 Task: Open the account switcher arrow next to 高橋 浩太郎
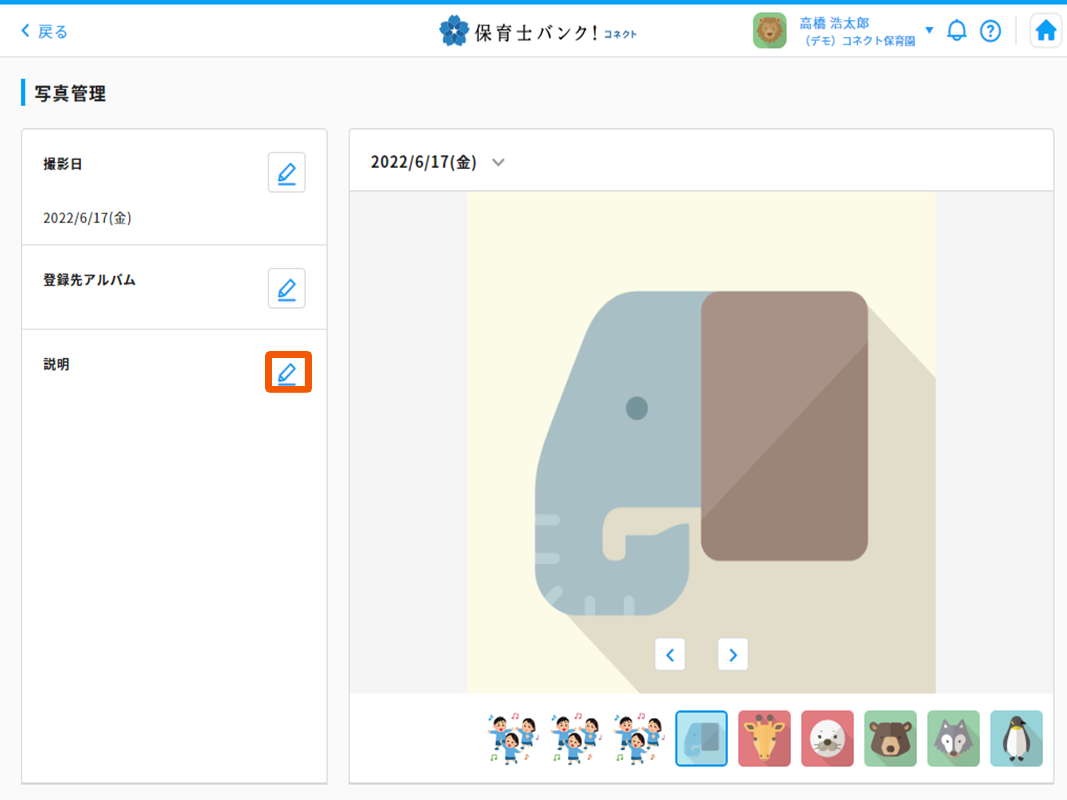931,30
